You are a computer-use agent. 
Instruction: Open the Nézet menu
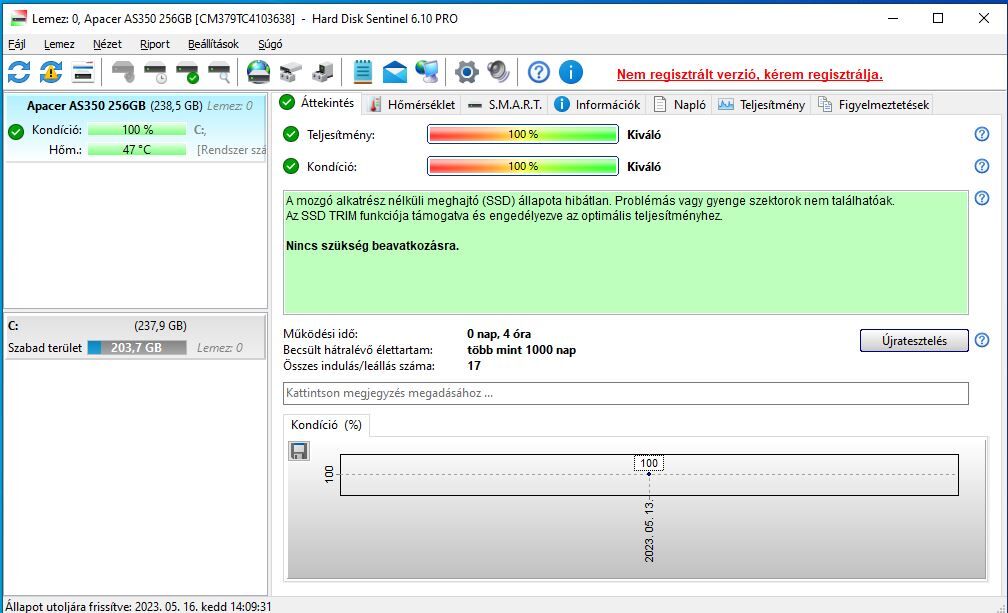(107, 44)
